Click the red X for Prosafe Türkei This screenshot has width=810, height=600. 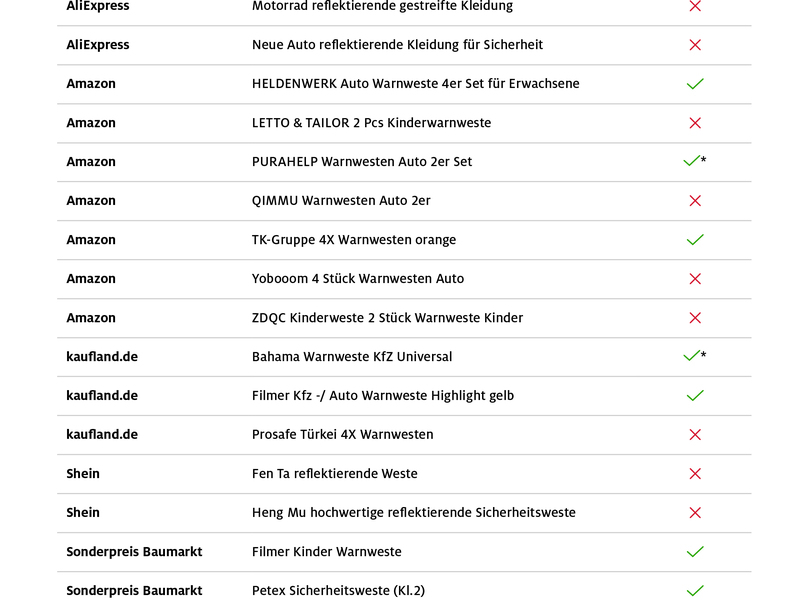[695, 435]
